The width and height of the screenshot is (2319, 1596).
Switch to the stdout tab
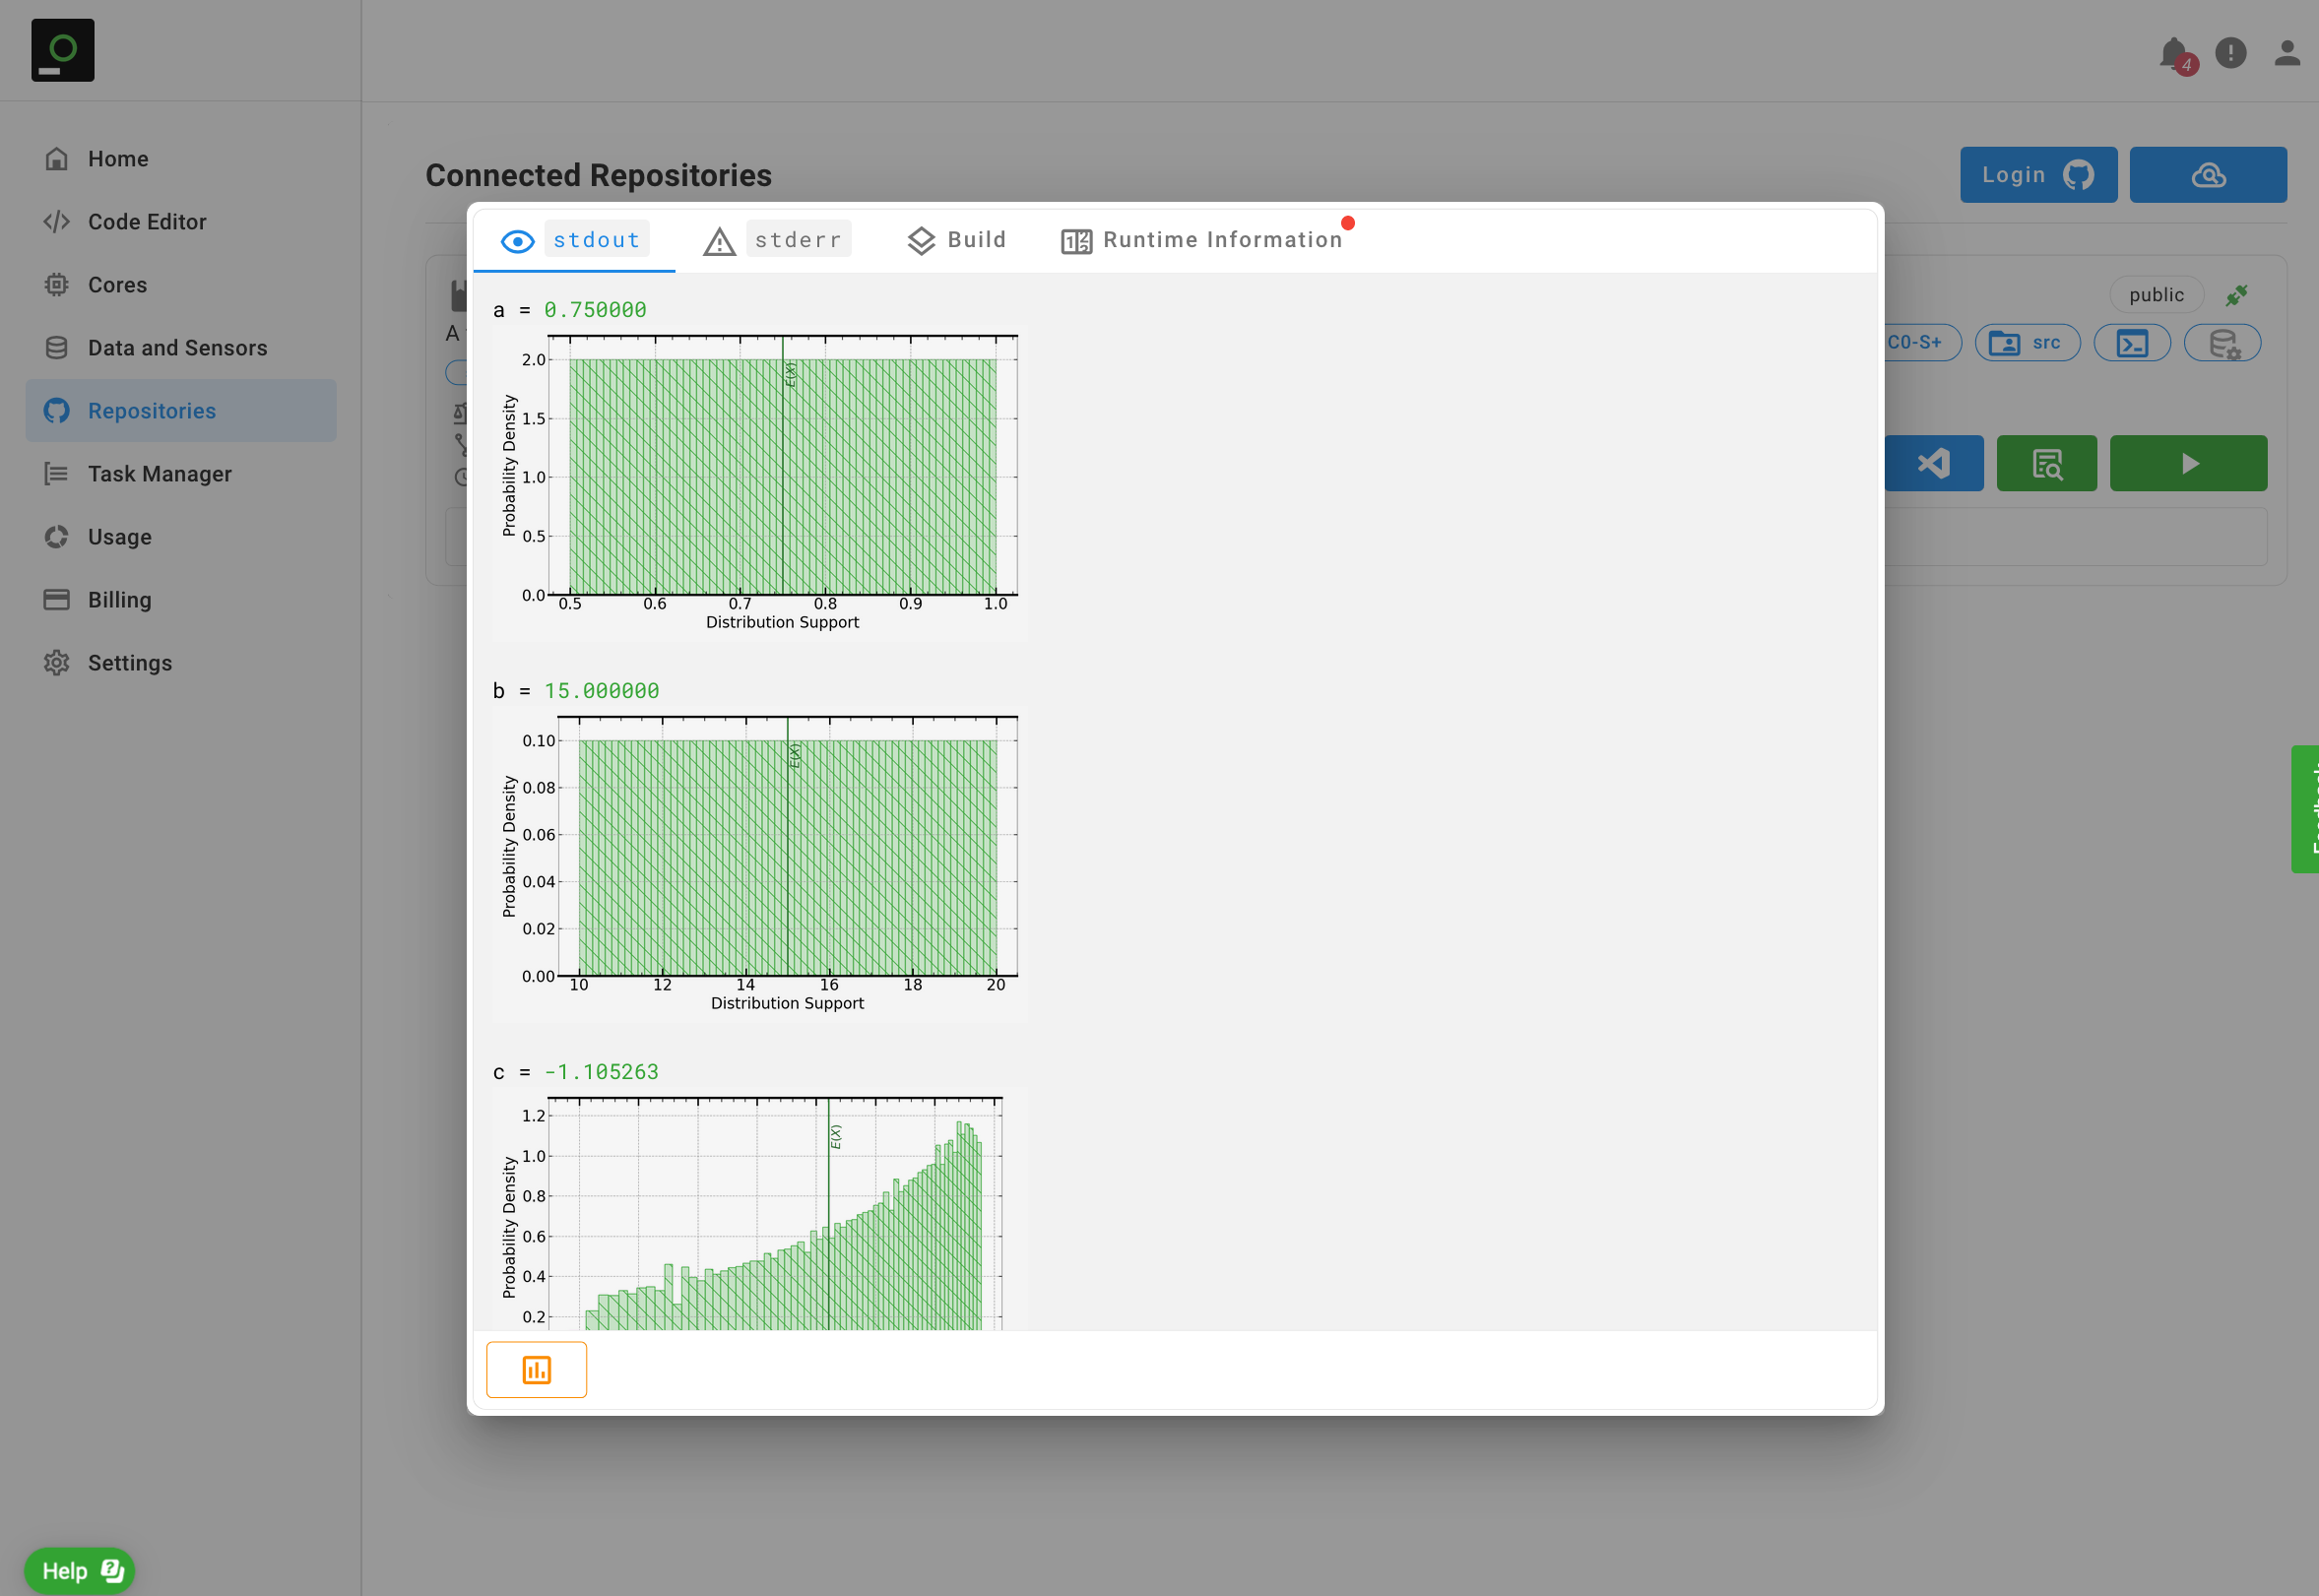[x=574, y=240]
